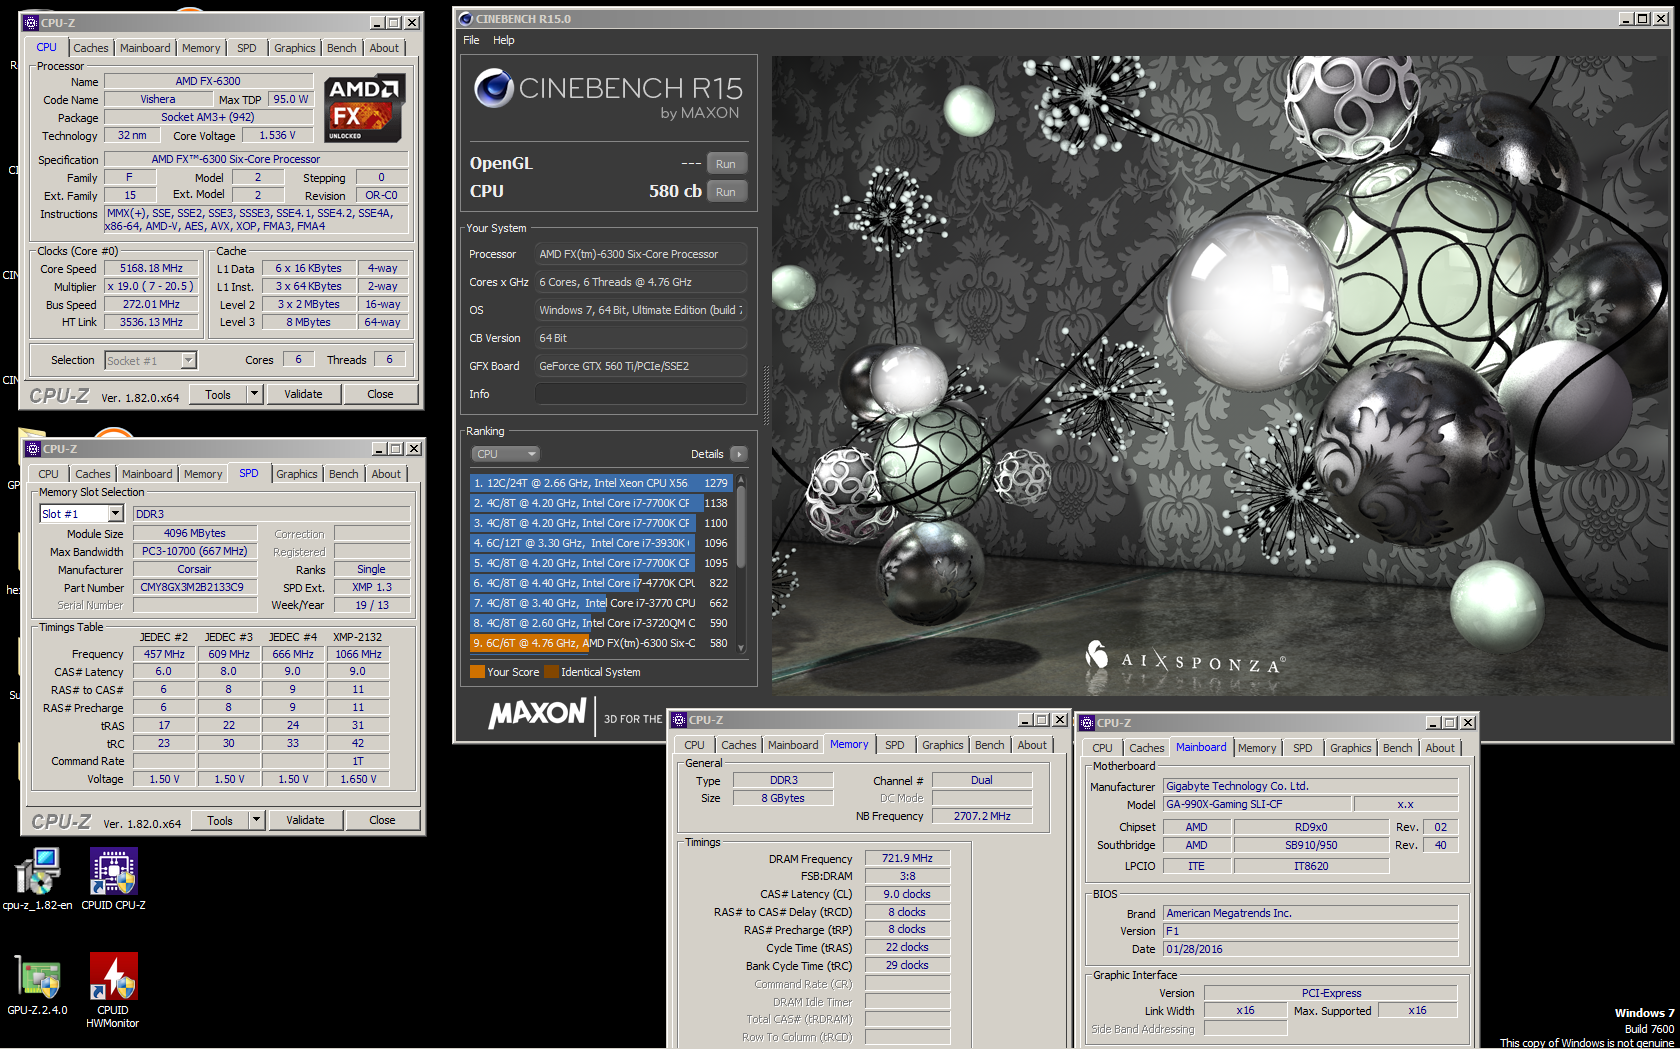Image resolution: width=1680 pixels, height=1050 pixels.
Task: Click Validate in top CPU-Z window
Action: [303, 394]
